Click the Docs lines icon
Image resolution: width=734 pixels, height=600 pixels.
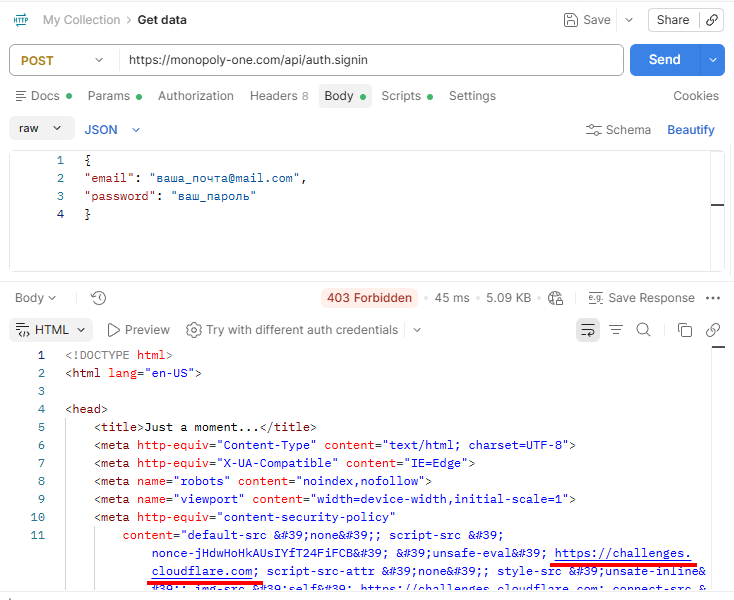(x=21, y=96)
